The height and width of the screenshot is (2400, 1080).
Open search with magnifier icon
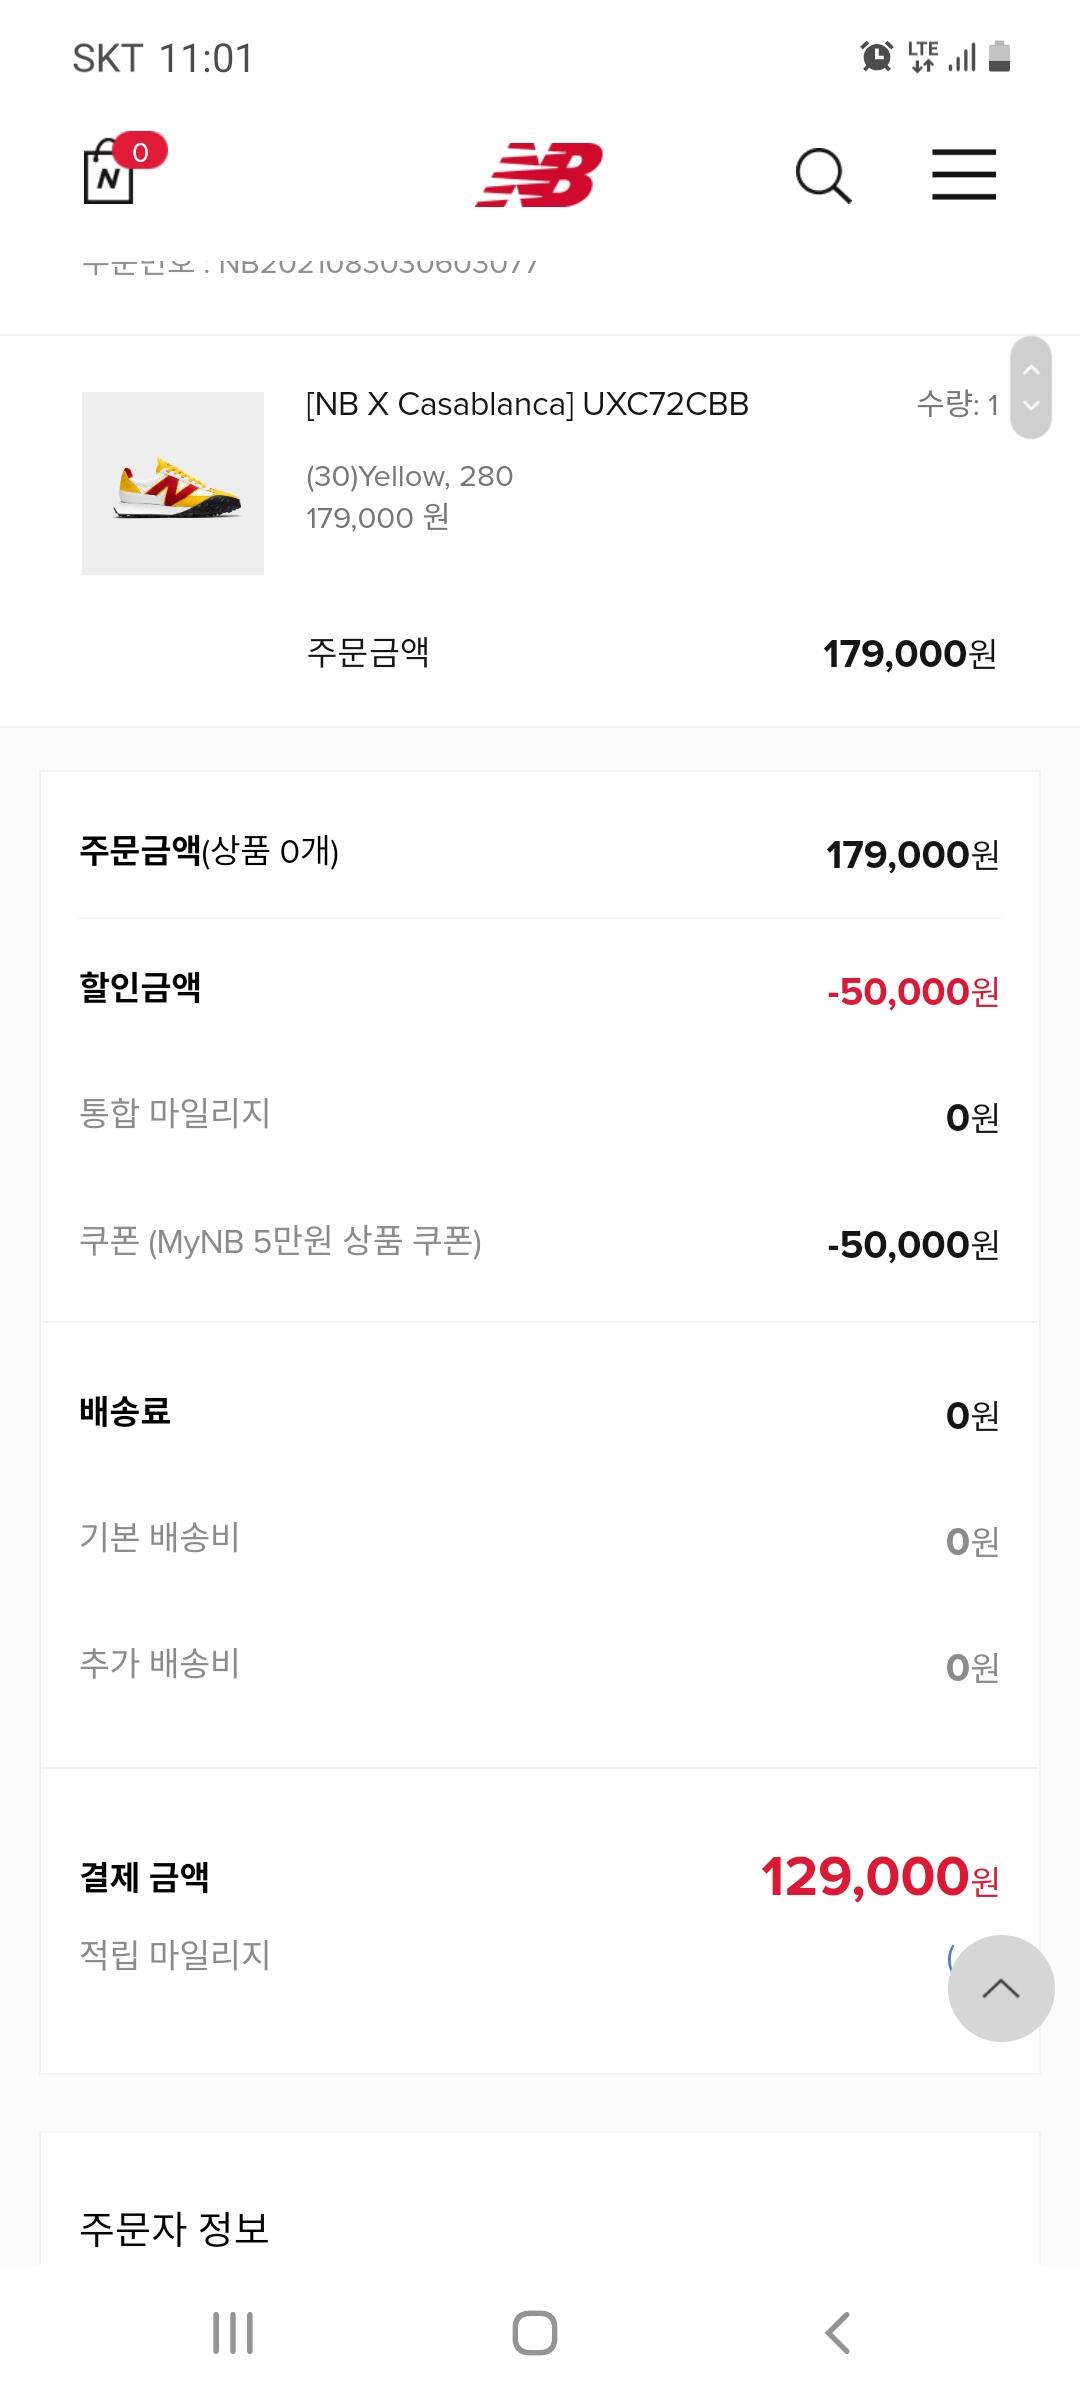pos(823,176)
